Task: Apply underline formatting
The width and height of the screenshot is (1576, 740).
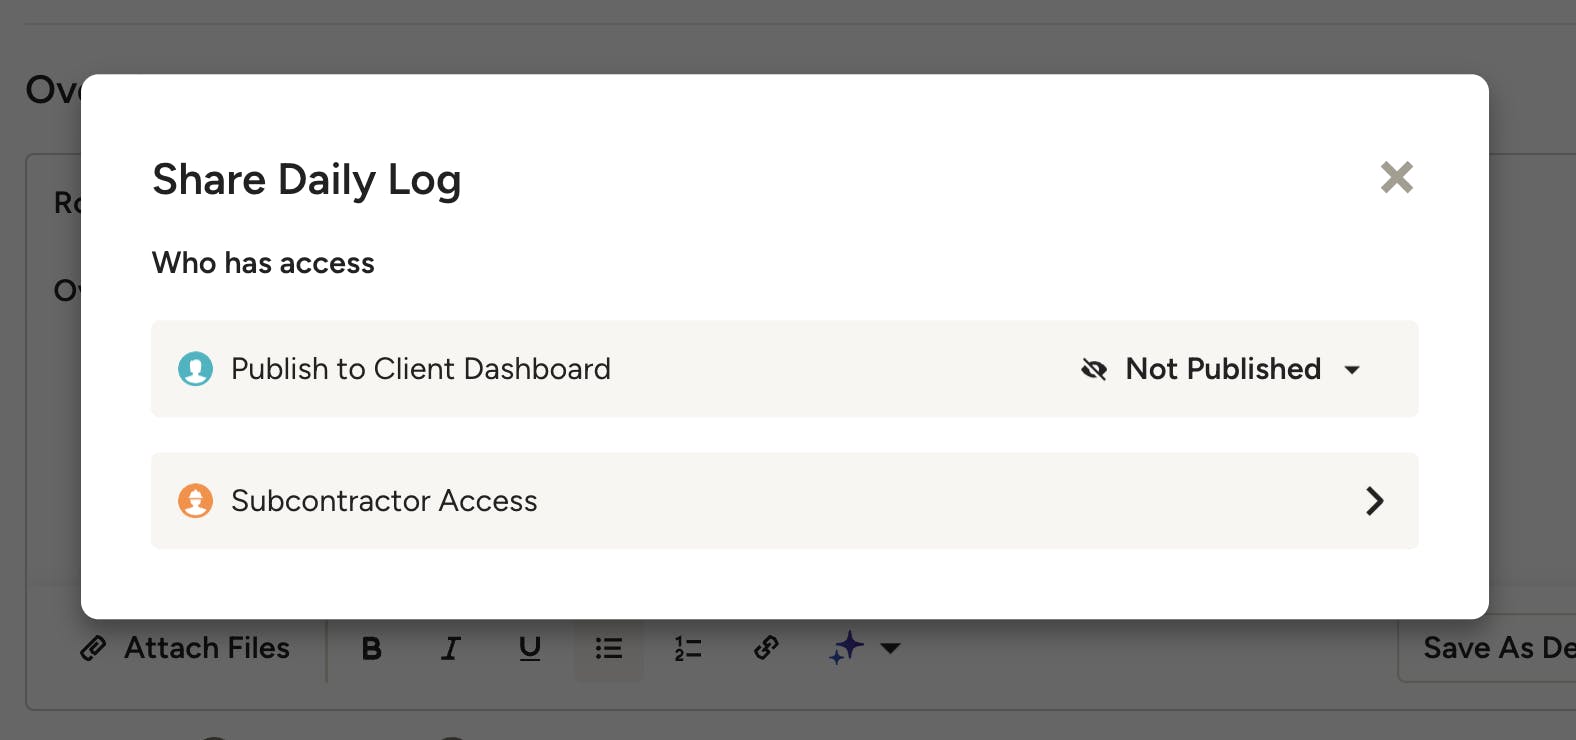Action: tap(529, 648)
